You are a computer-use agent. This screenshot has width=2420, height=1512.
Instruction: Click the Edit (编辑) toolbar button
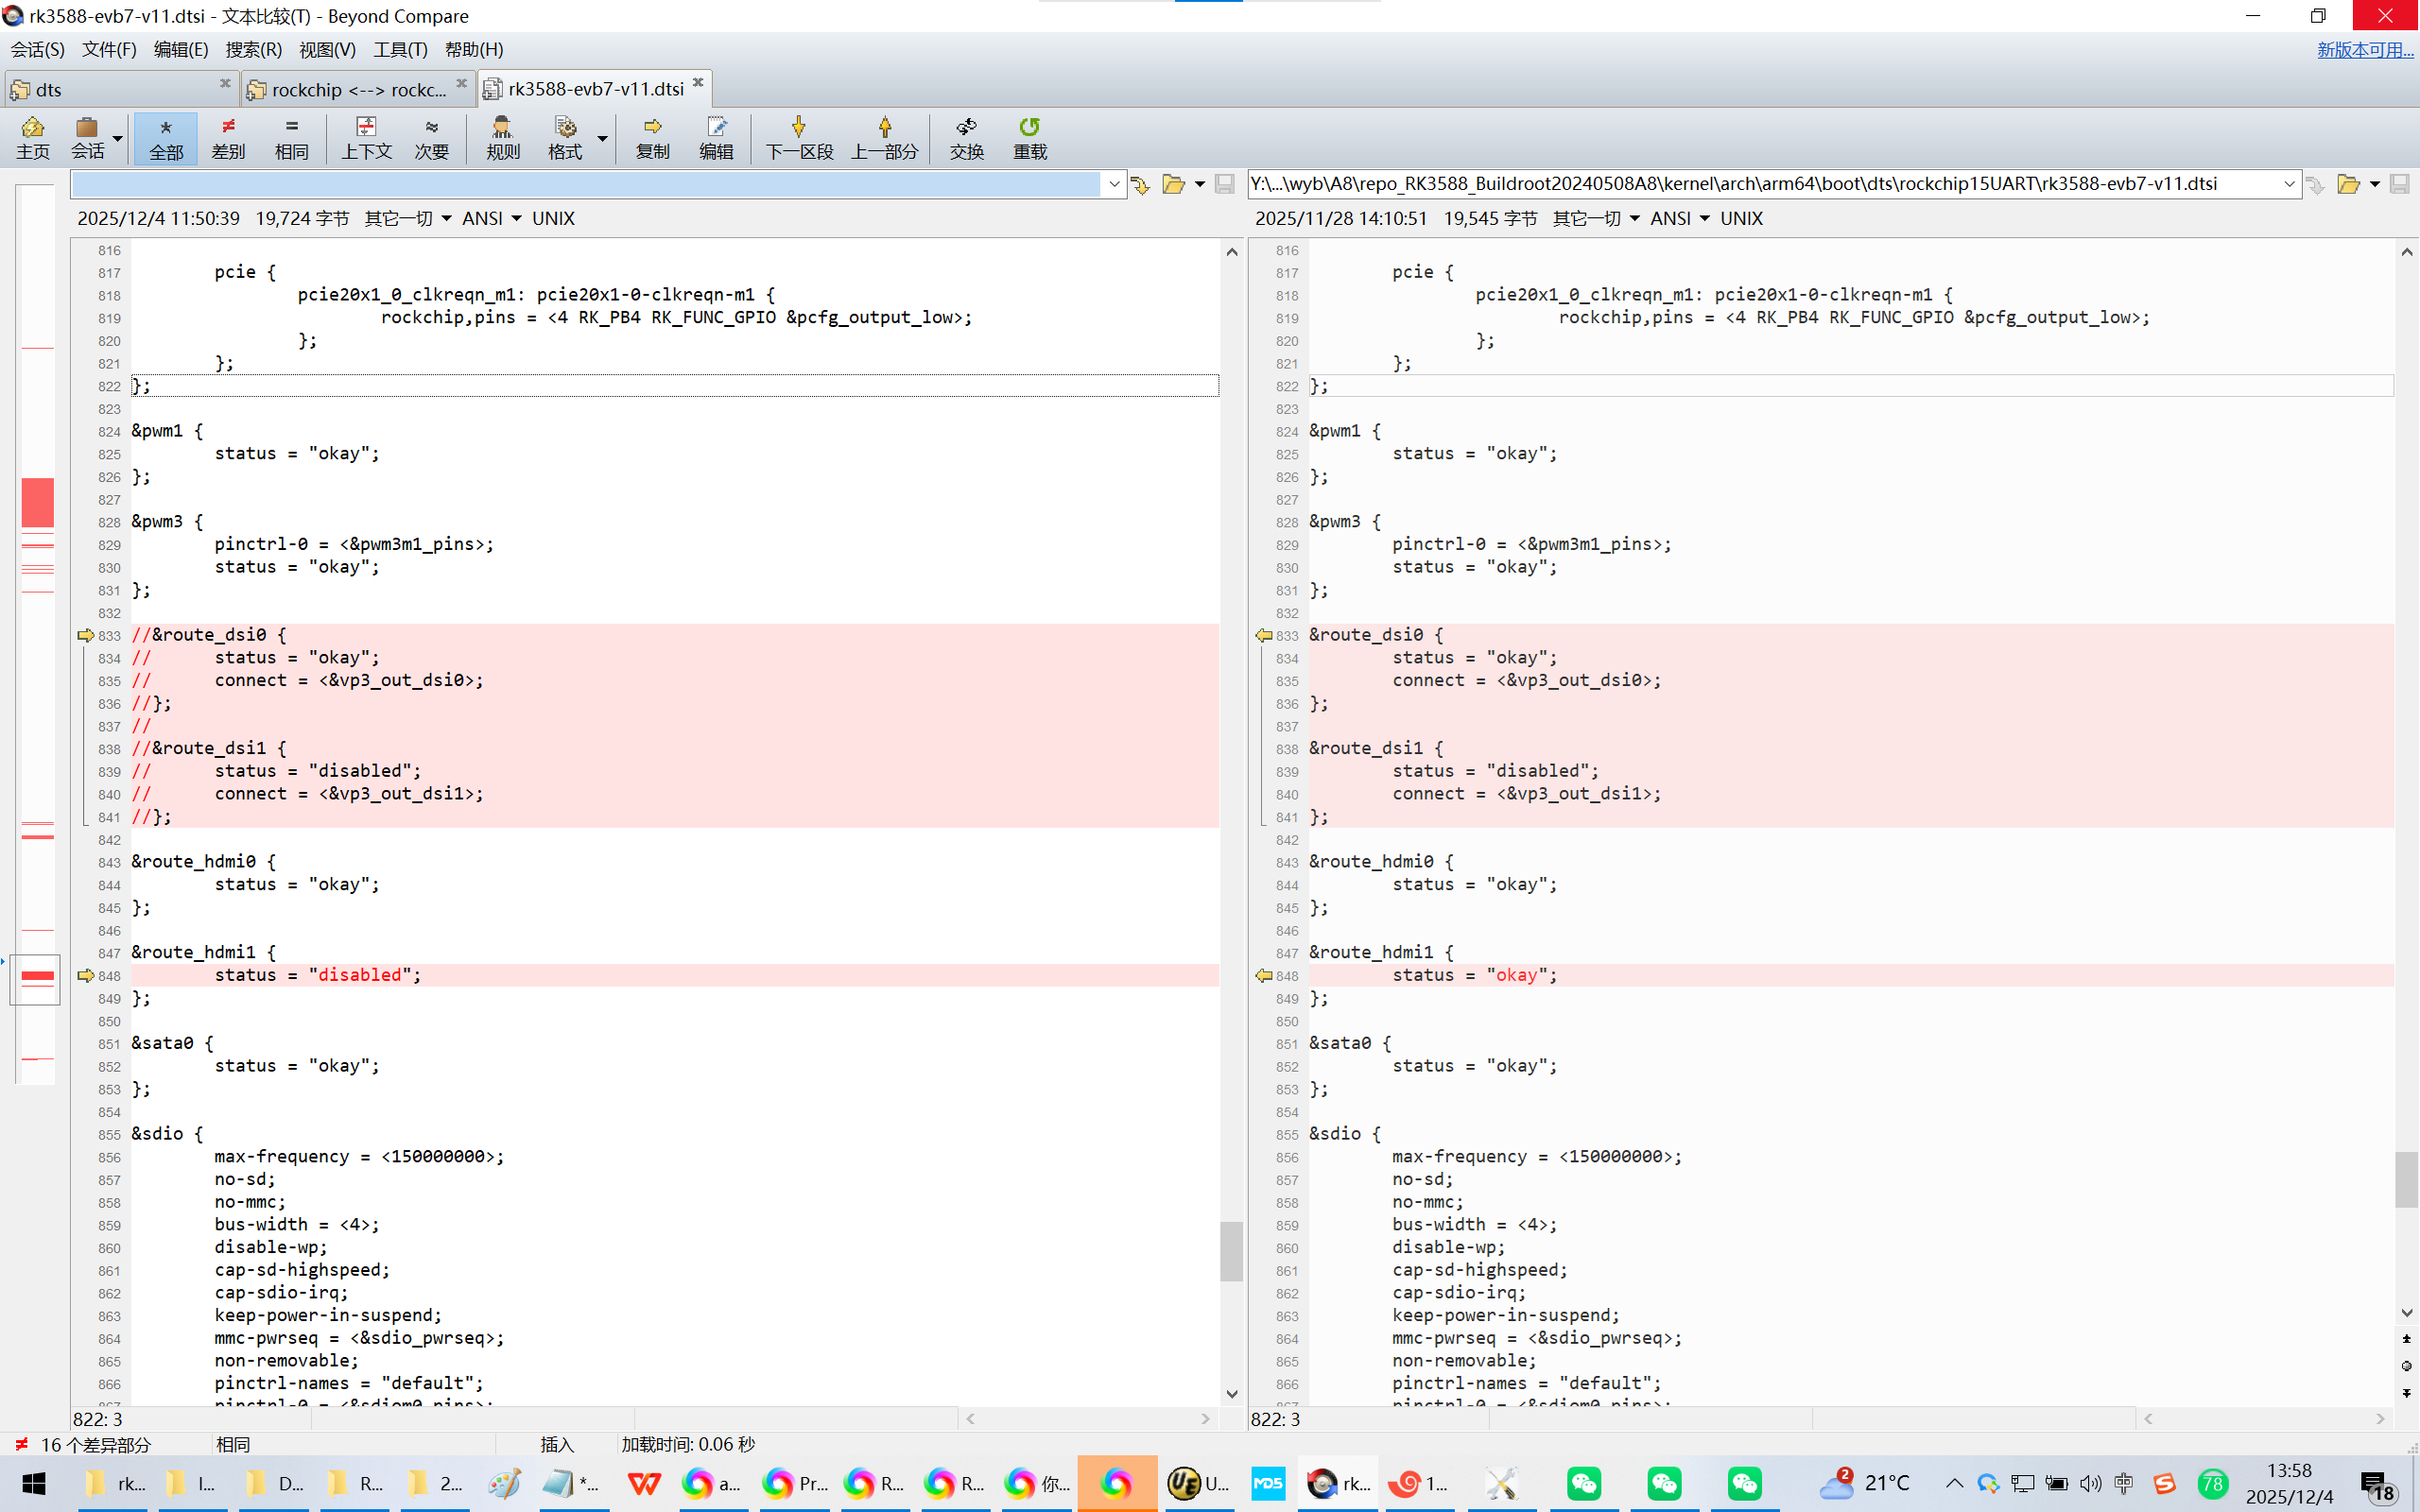pyautogui.click(x=715, y=137)
